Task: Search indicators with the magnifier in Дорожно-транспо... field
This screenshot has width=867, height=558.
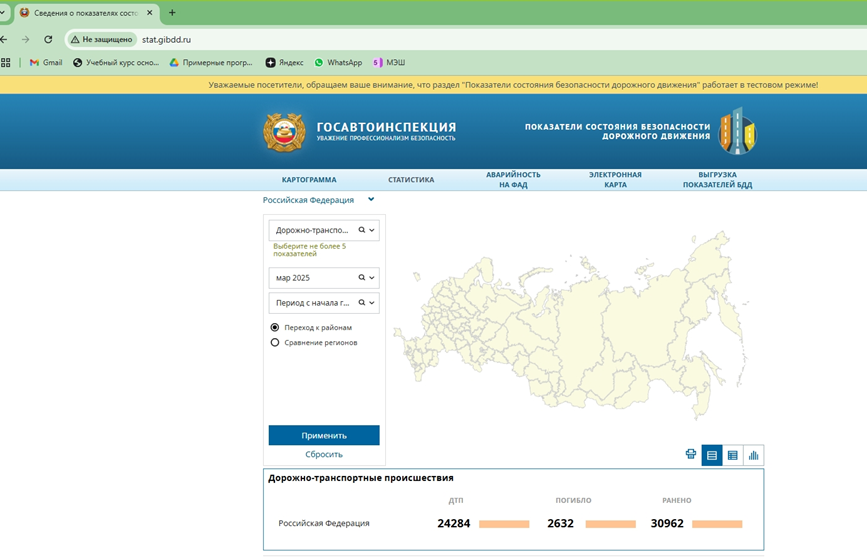Action: click(x=362, y=230)
